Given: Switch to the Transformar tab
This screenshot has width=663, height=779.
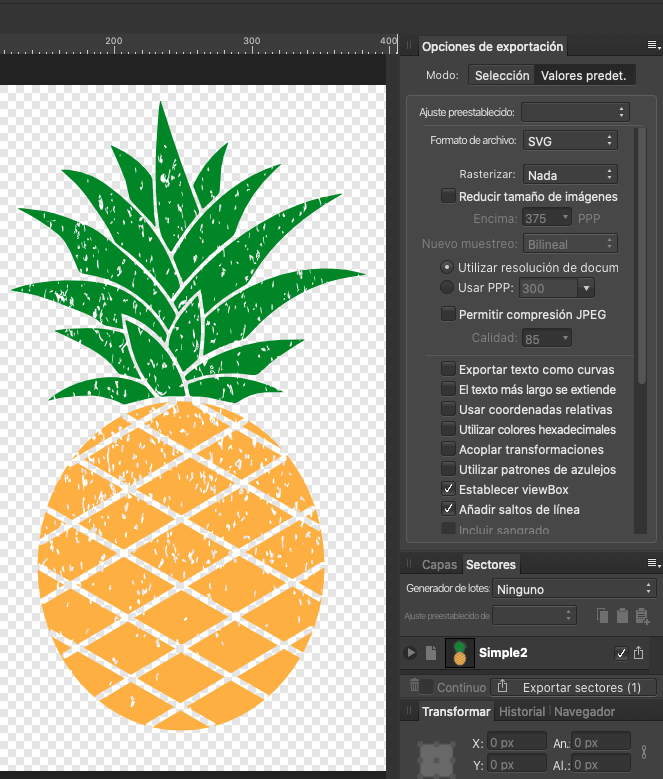Looking at the screenshot, I should click(456, 711).
